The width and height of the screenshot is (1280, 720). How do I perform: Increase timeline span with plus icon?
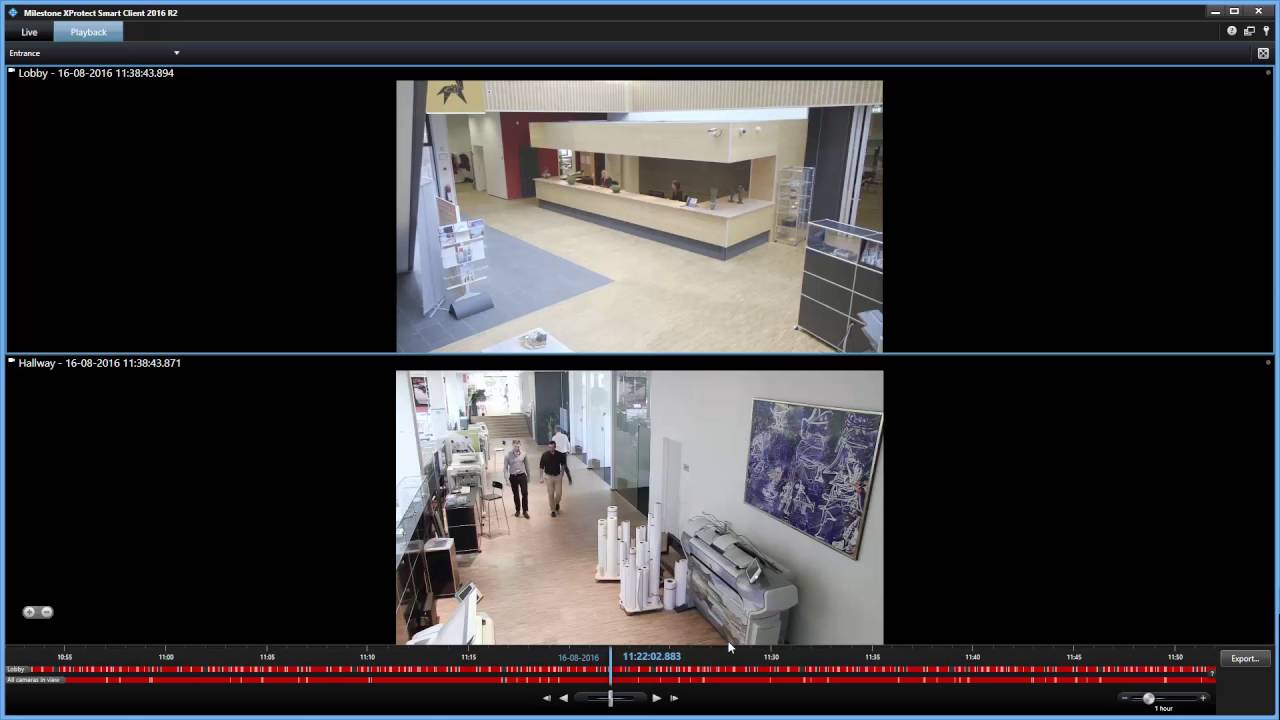(x=1203, y=698)
